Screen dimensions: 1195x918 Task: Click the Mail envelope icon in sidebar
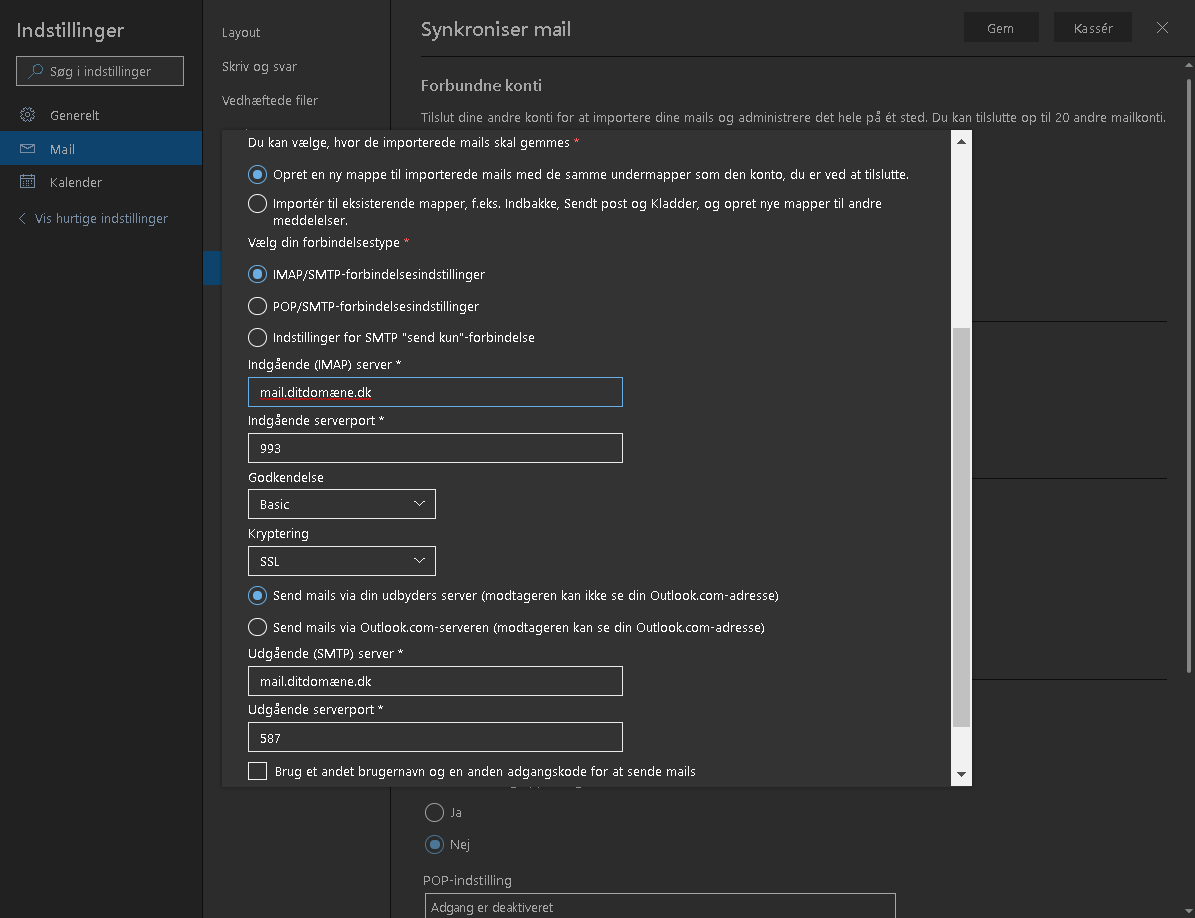pos(28,149)
